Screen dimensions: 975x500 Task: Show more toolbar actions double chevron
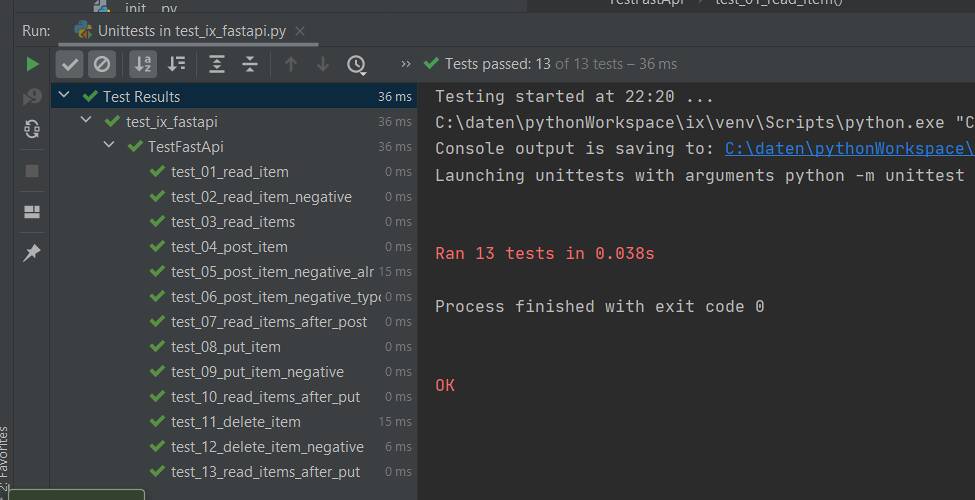[406, 64]
